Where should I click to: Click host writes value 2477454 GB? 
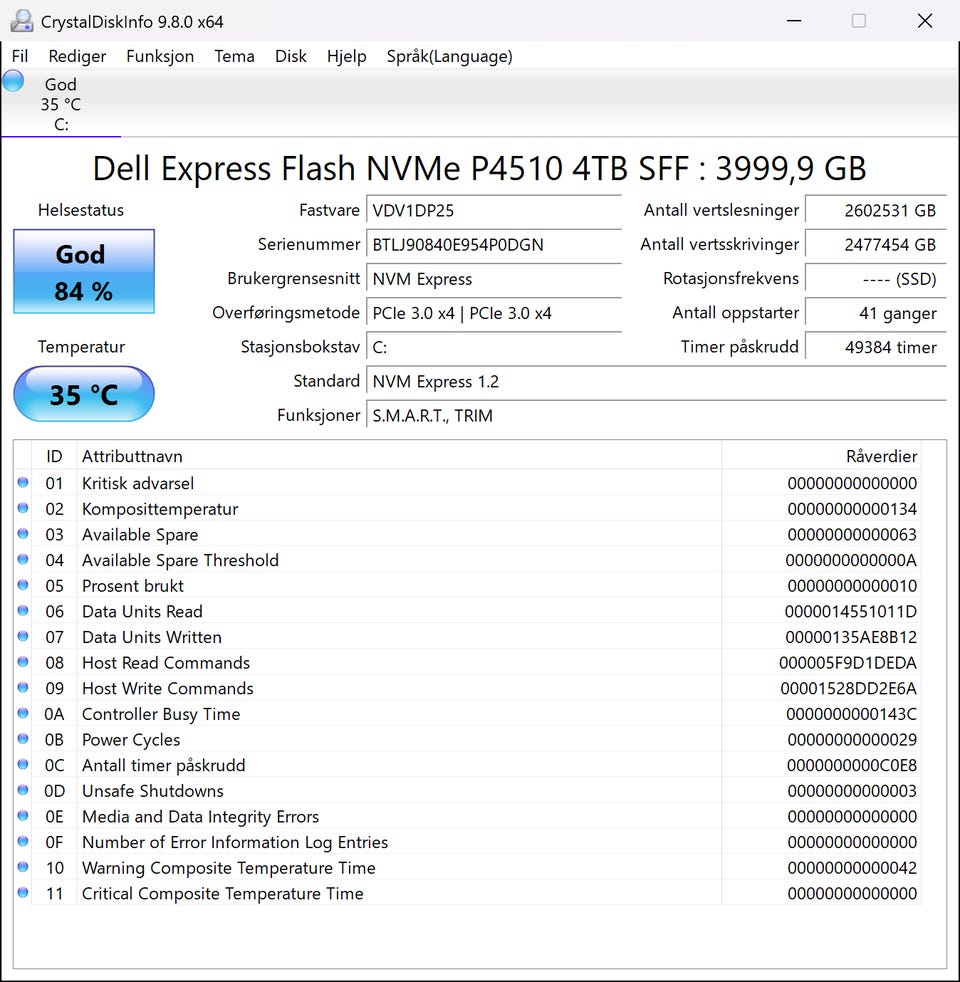click(x=875, y=245)
